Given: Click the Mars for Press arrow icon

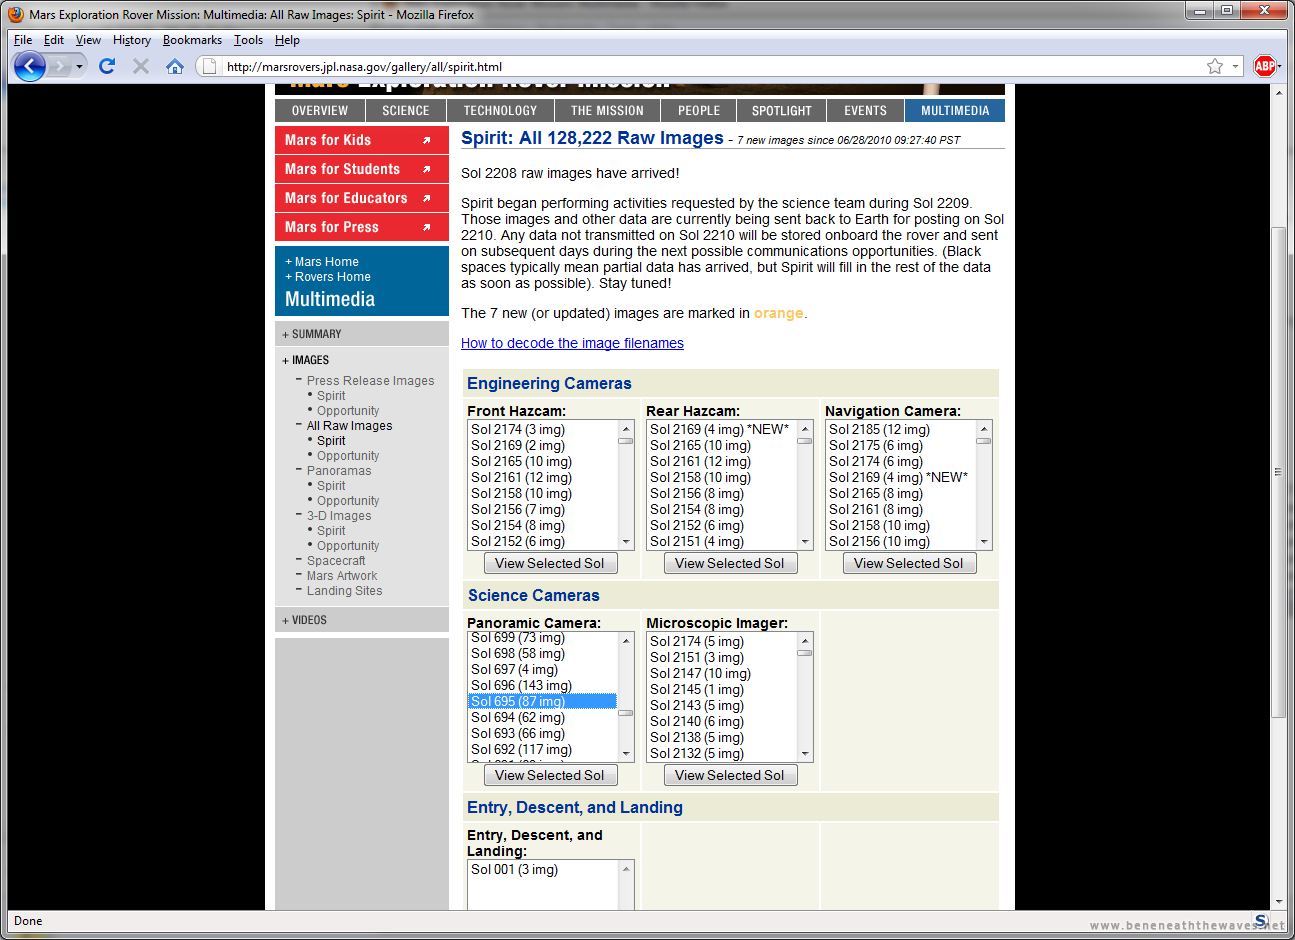Looking at the screenshot, I should click(426, 227).
